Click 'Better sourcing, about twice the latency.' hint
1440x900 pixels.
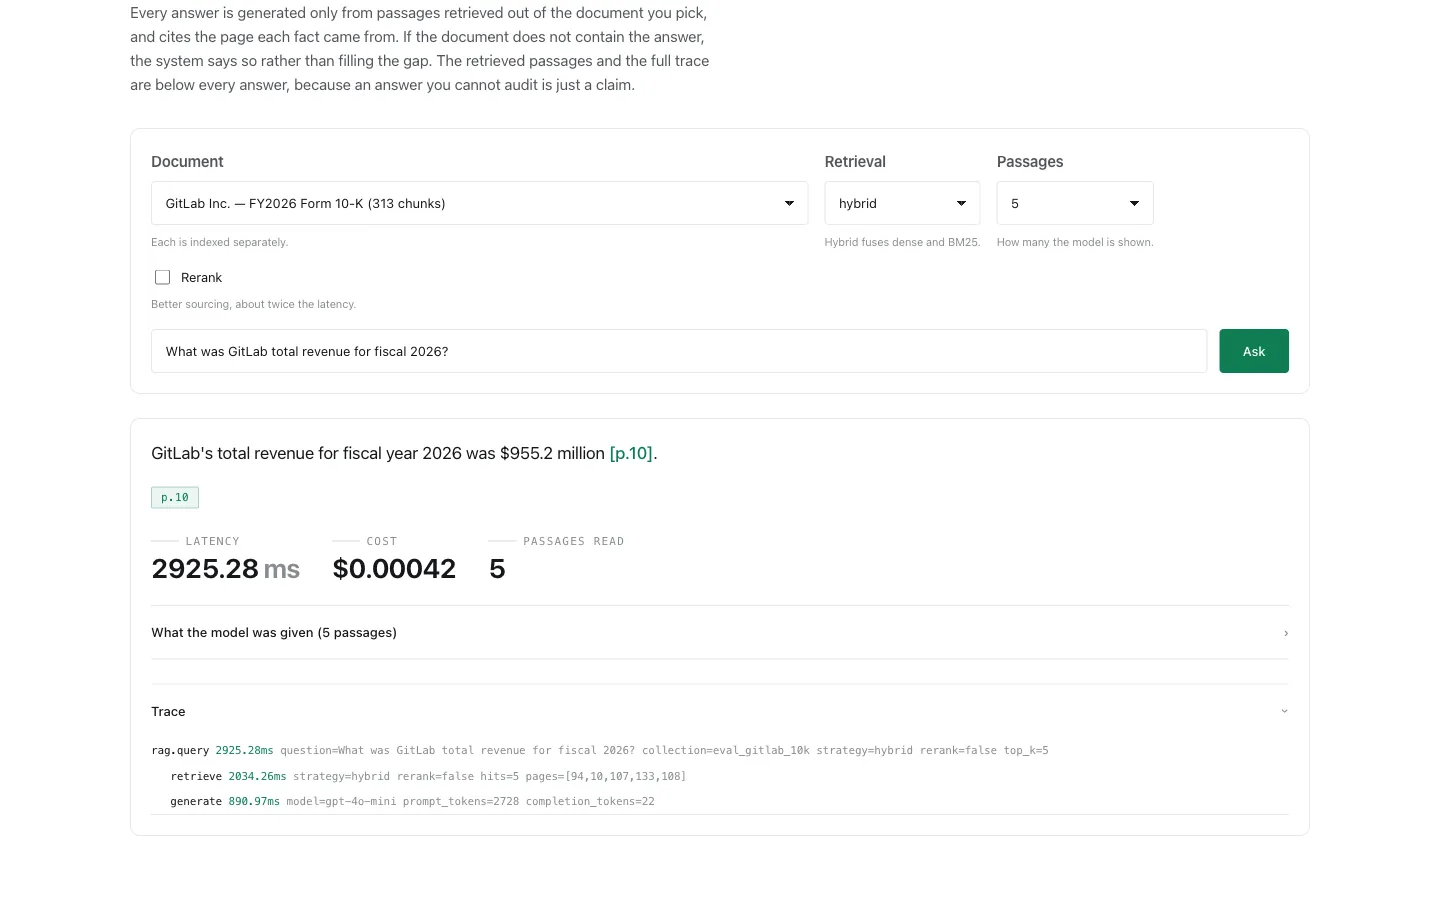253,304
